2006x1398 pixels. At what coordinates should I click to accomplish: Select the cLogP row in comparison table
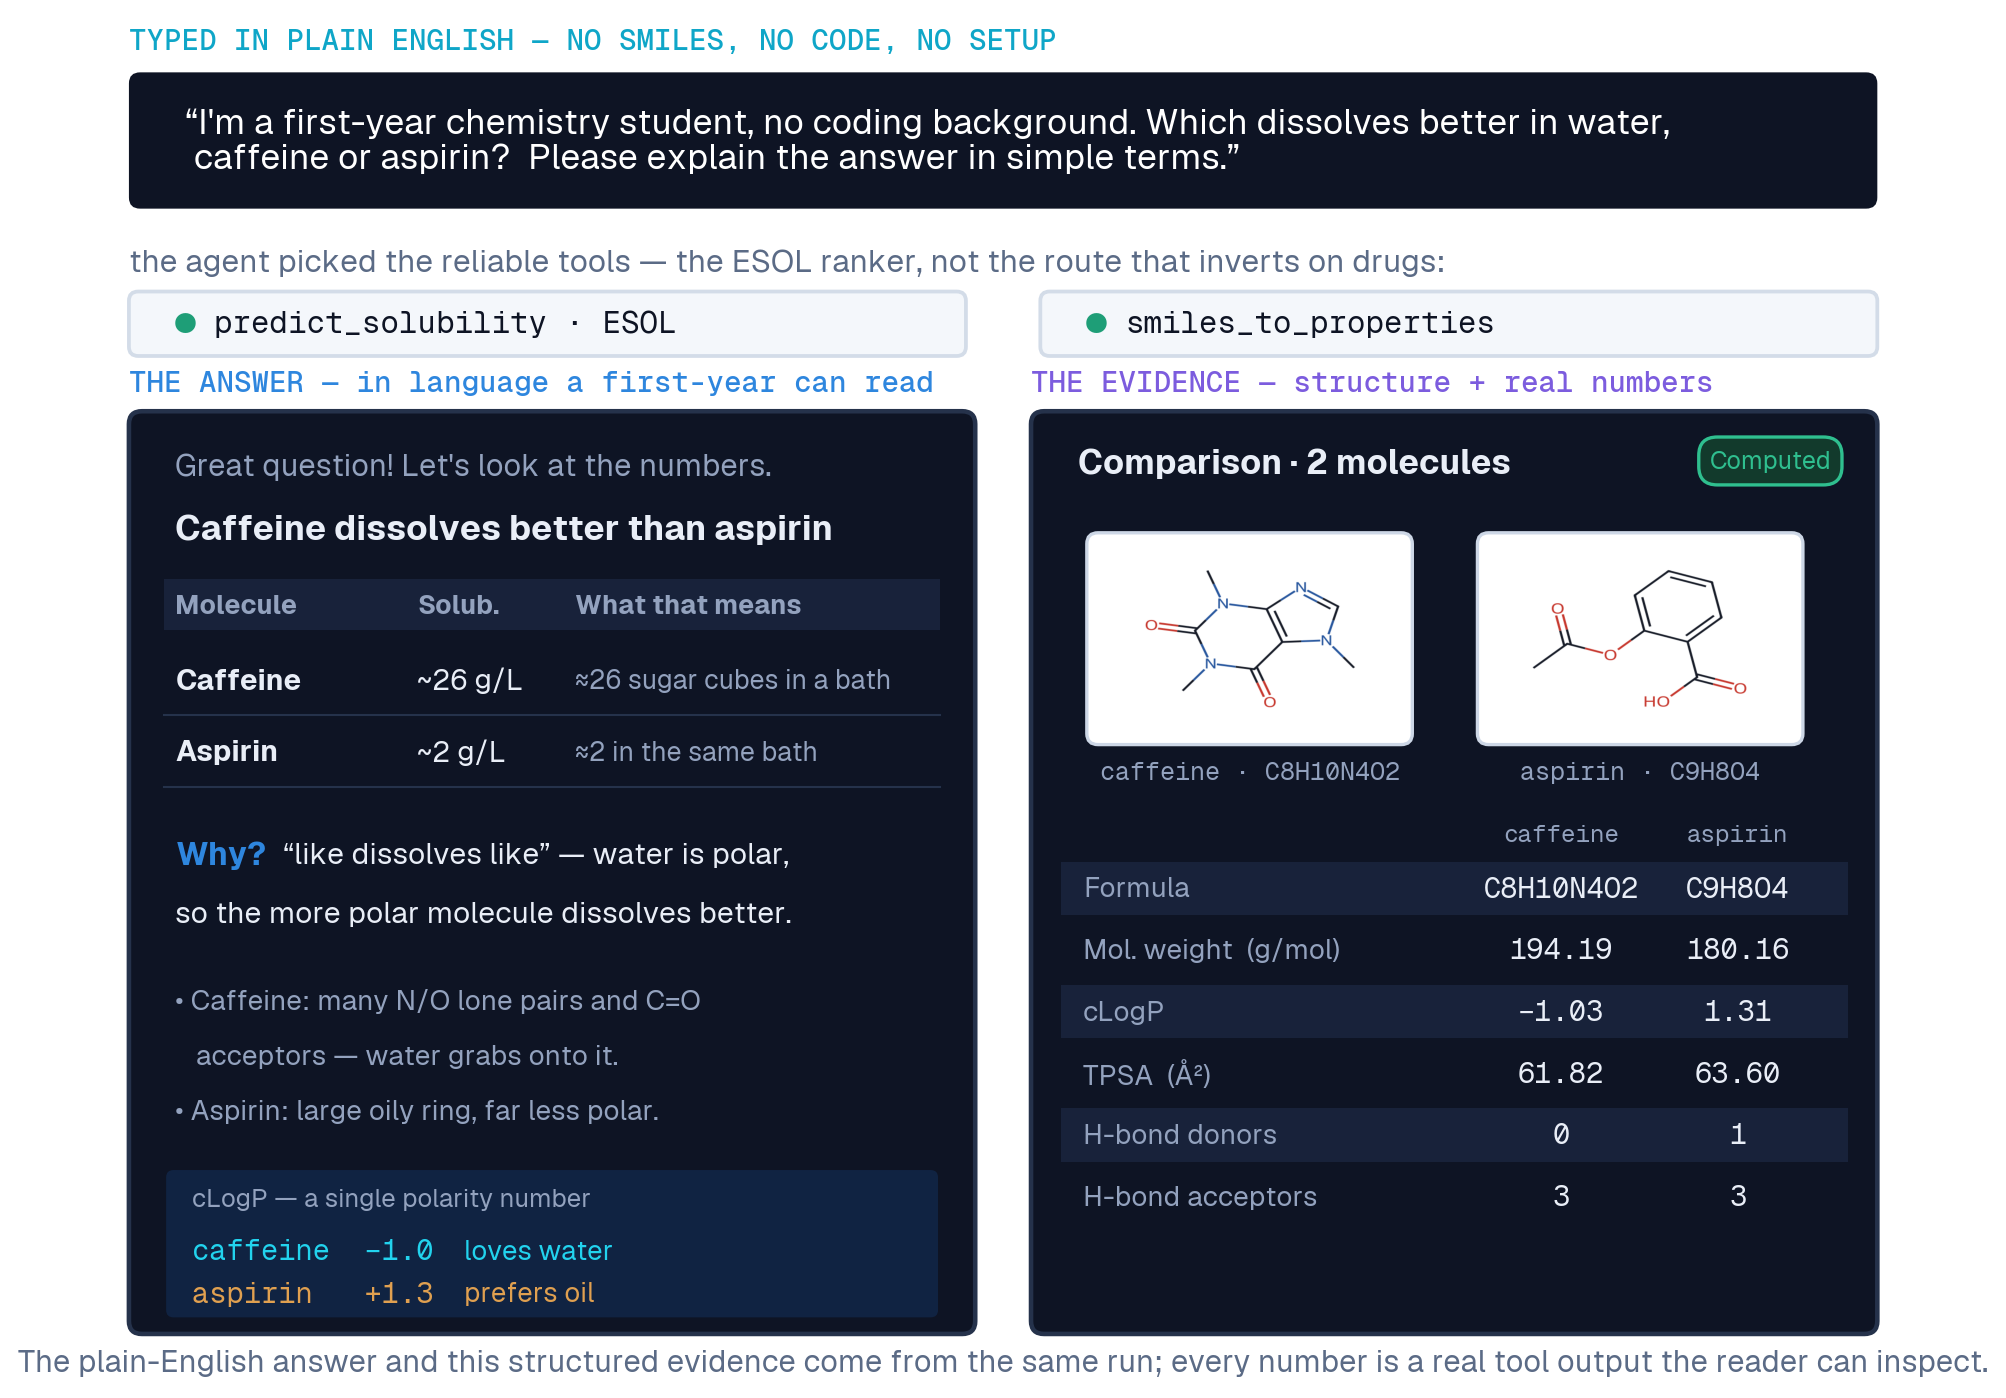point(1454,1011)
